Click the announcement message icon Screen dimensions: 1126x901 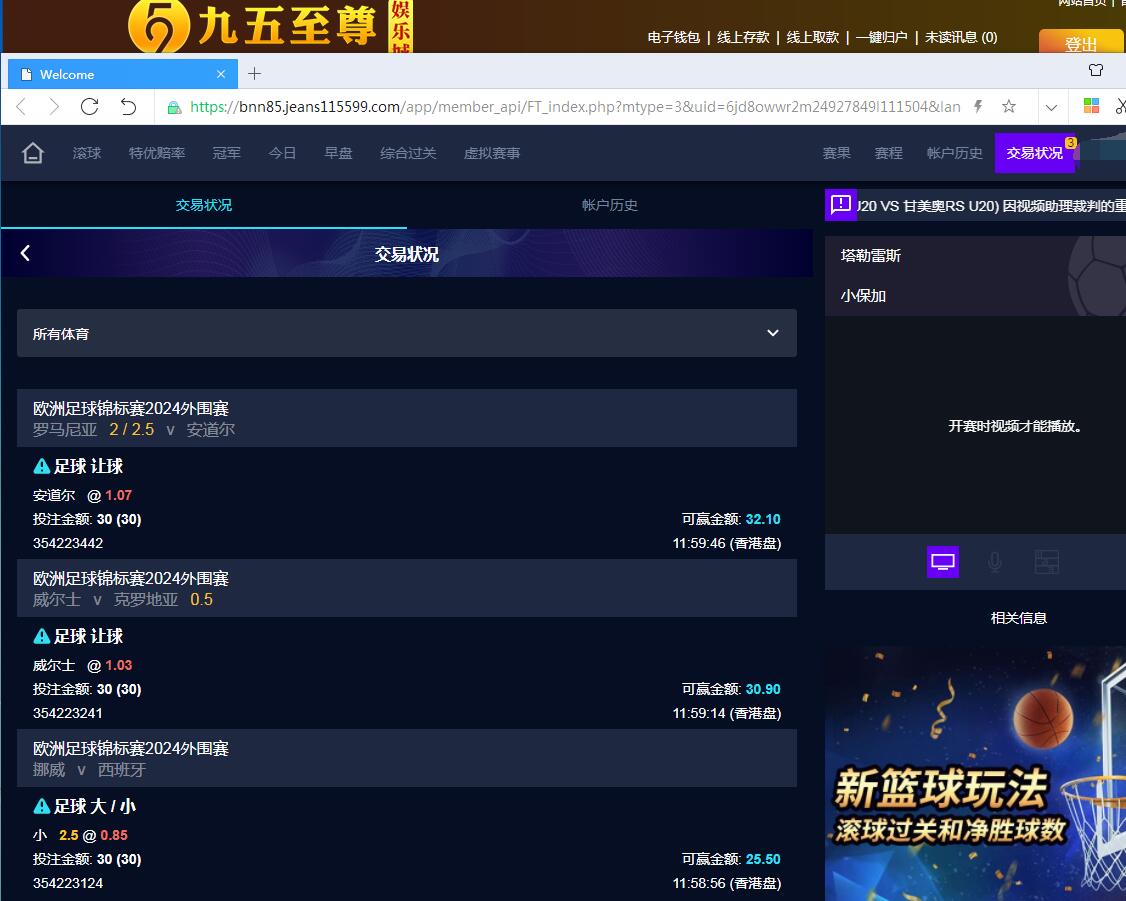pyautogui.click(x=840, y=205)
